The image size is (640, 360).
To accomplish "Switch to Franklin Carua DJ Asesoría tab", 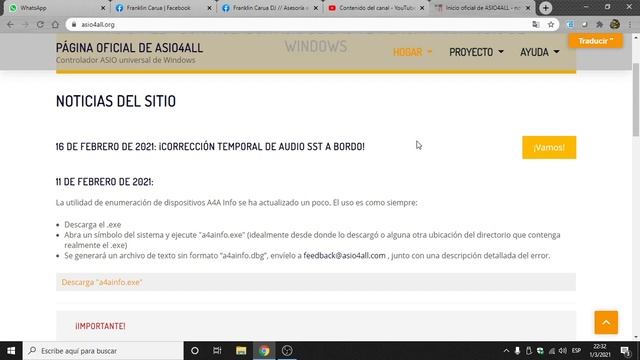I will tap(268, 8).
